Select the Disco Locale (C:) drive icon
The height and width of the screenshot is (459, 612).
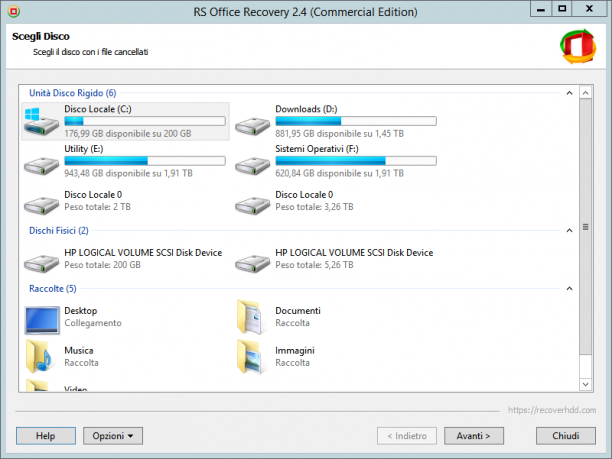(x=41, y=122)
